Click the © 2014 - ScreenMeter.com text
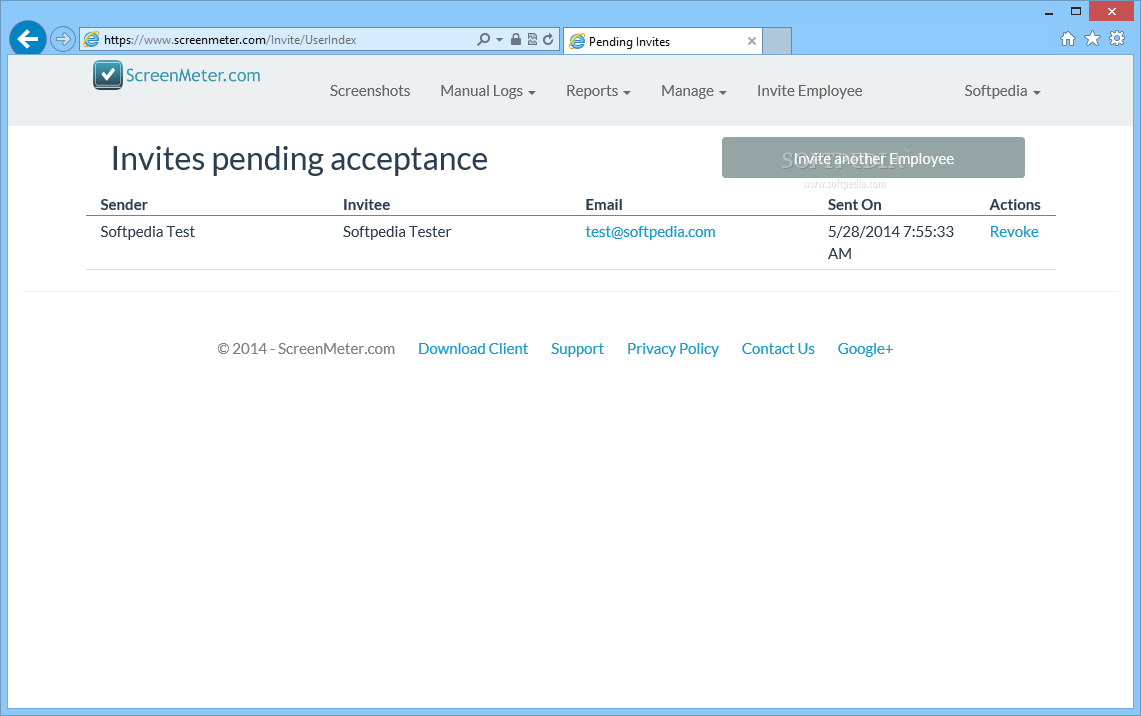 [306, 349]
